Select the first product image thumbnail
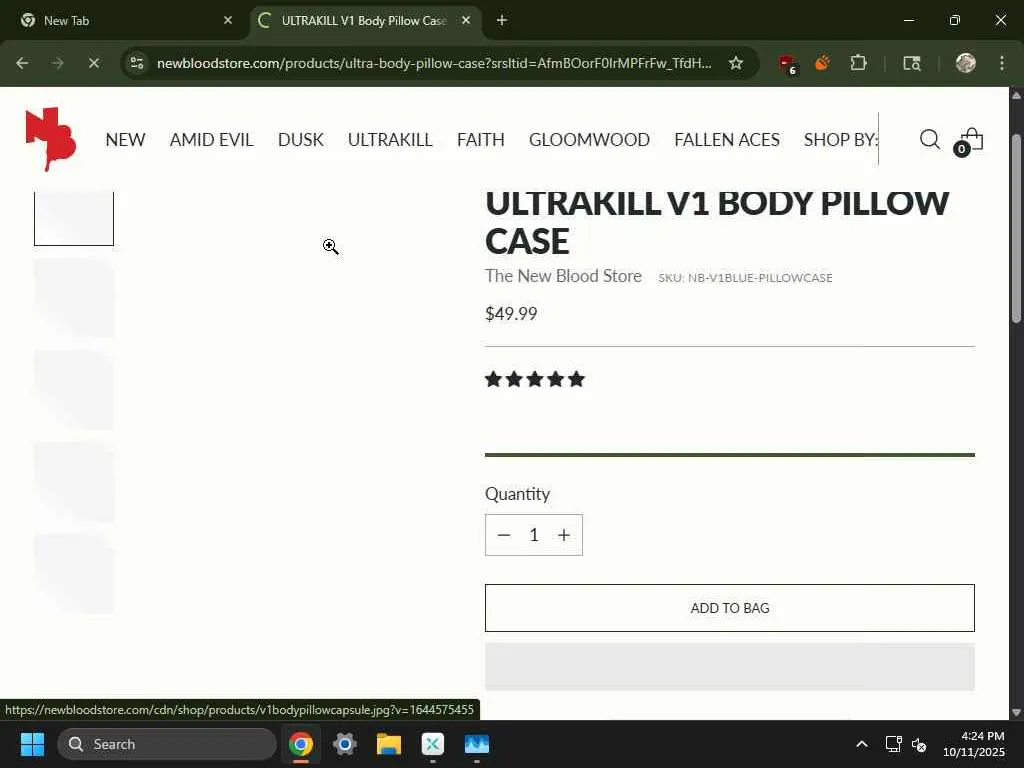 tap(74, 218)
